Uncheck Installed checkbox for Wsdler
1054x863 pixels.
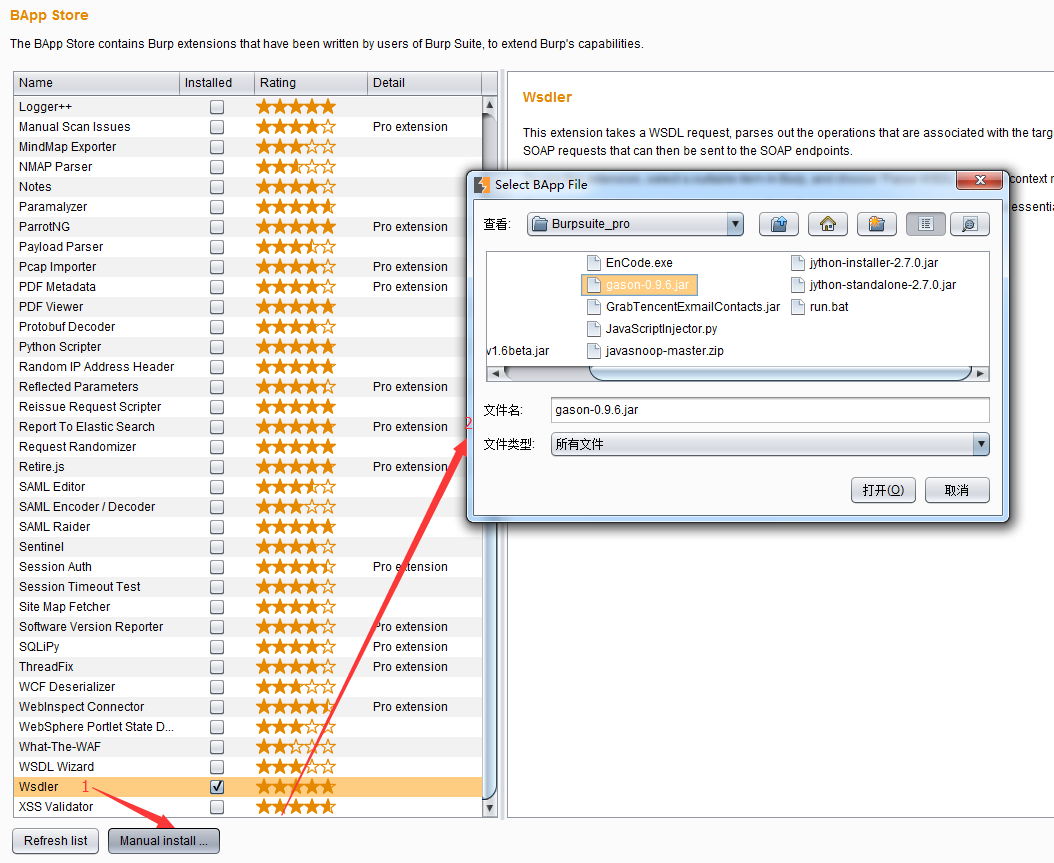(x=216, y=786)
